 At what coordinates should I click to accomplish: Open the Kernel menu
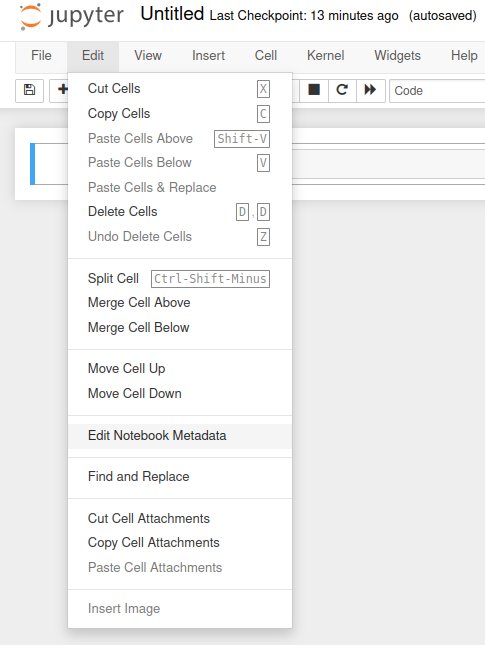325,56
